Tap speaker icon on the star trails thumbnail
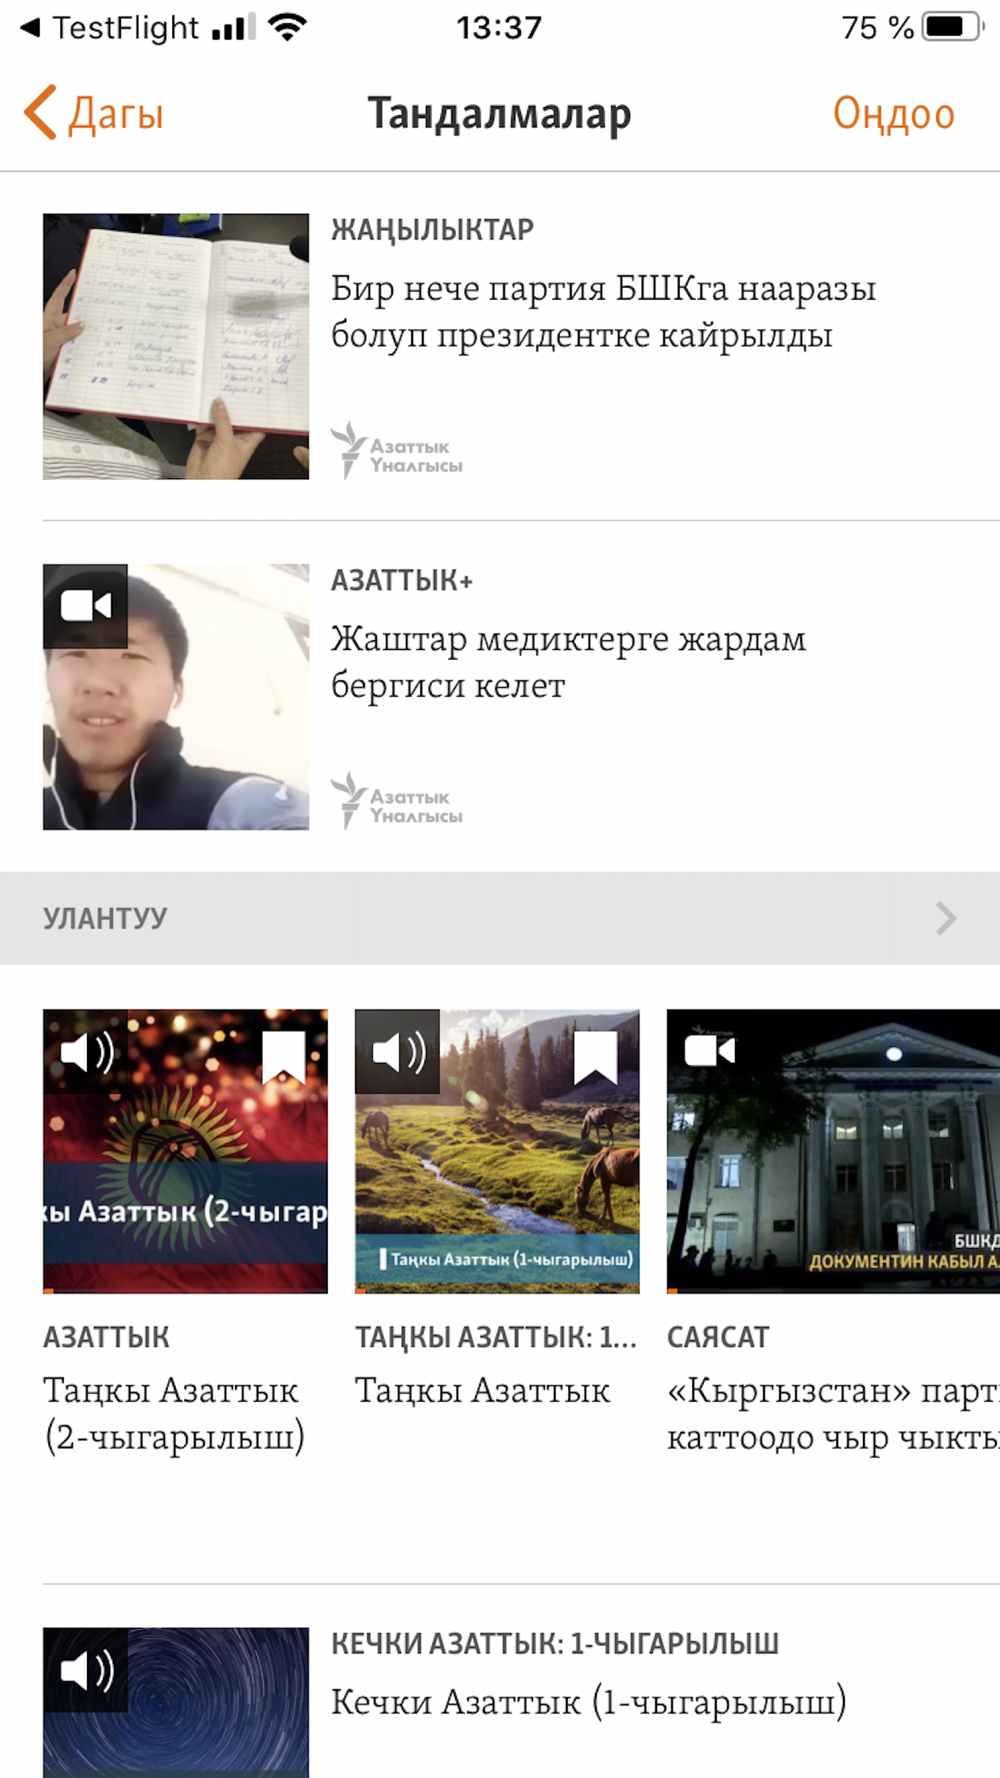Screen dimensions: 1000x1778 point(86,1670)
